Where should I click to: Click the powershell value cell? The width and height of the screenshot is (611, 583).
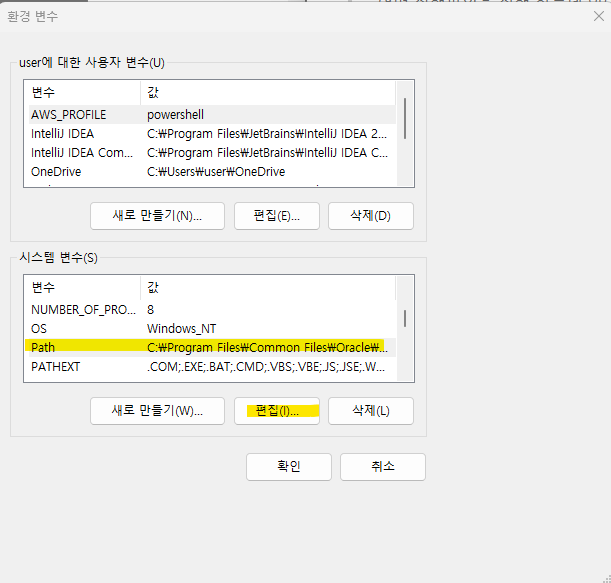[175, 115]
